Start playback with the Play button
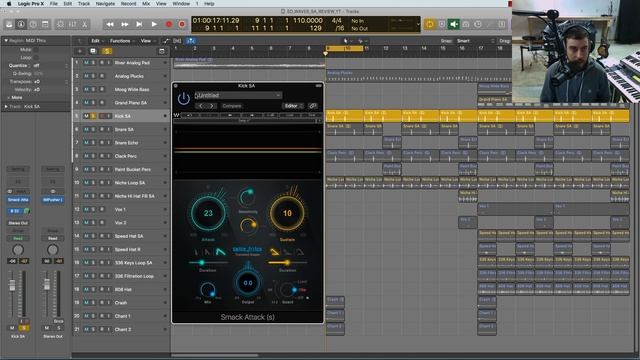 point(154,24)
